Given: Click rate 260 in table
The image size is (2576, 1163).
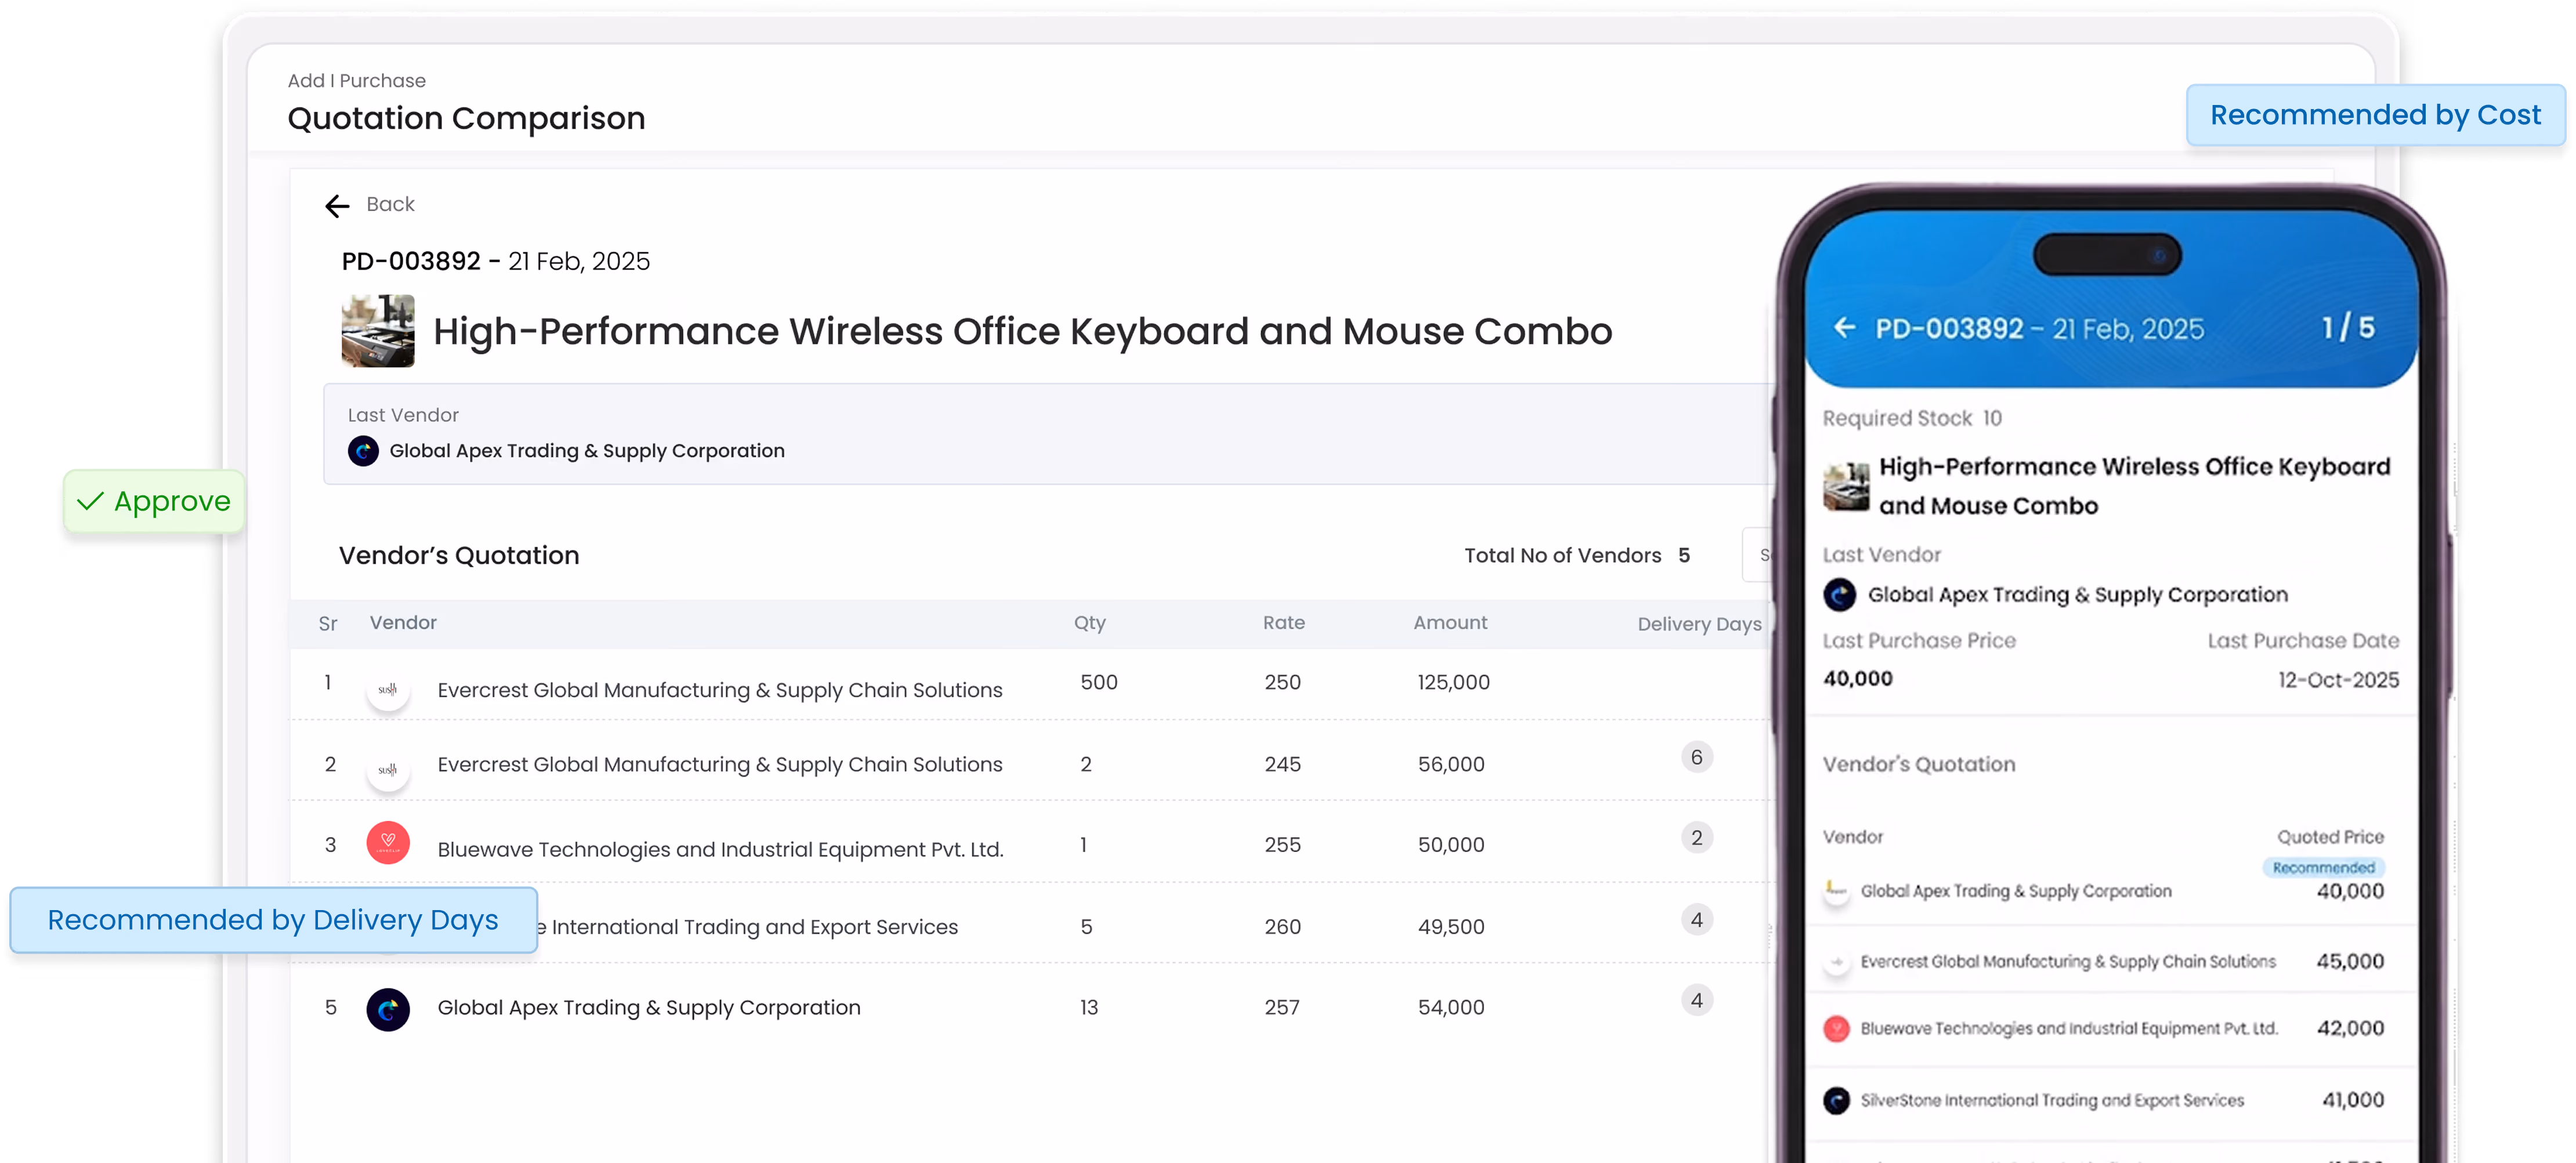Looking at the screenshot, I should coord(1282,927).
